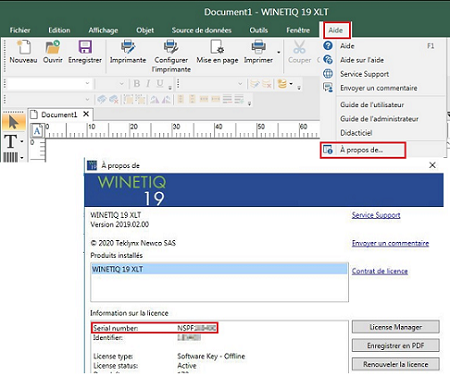This screenshot has width=450, height=375.
Task: Choose Didacticiel from the Aide menu
Action: pos(356,133)
